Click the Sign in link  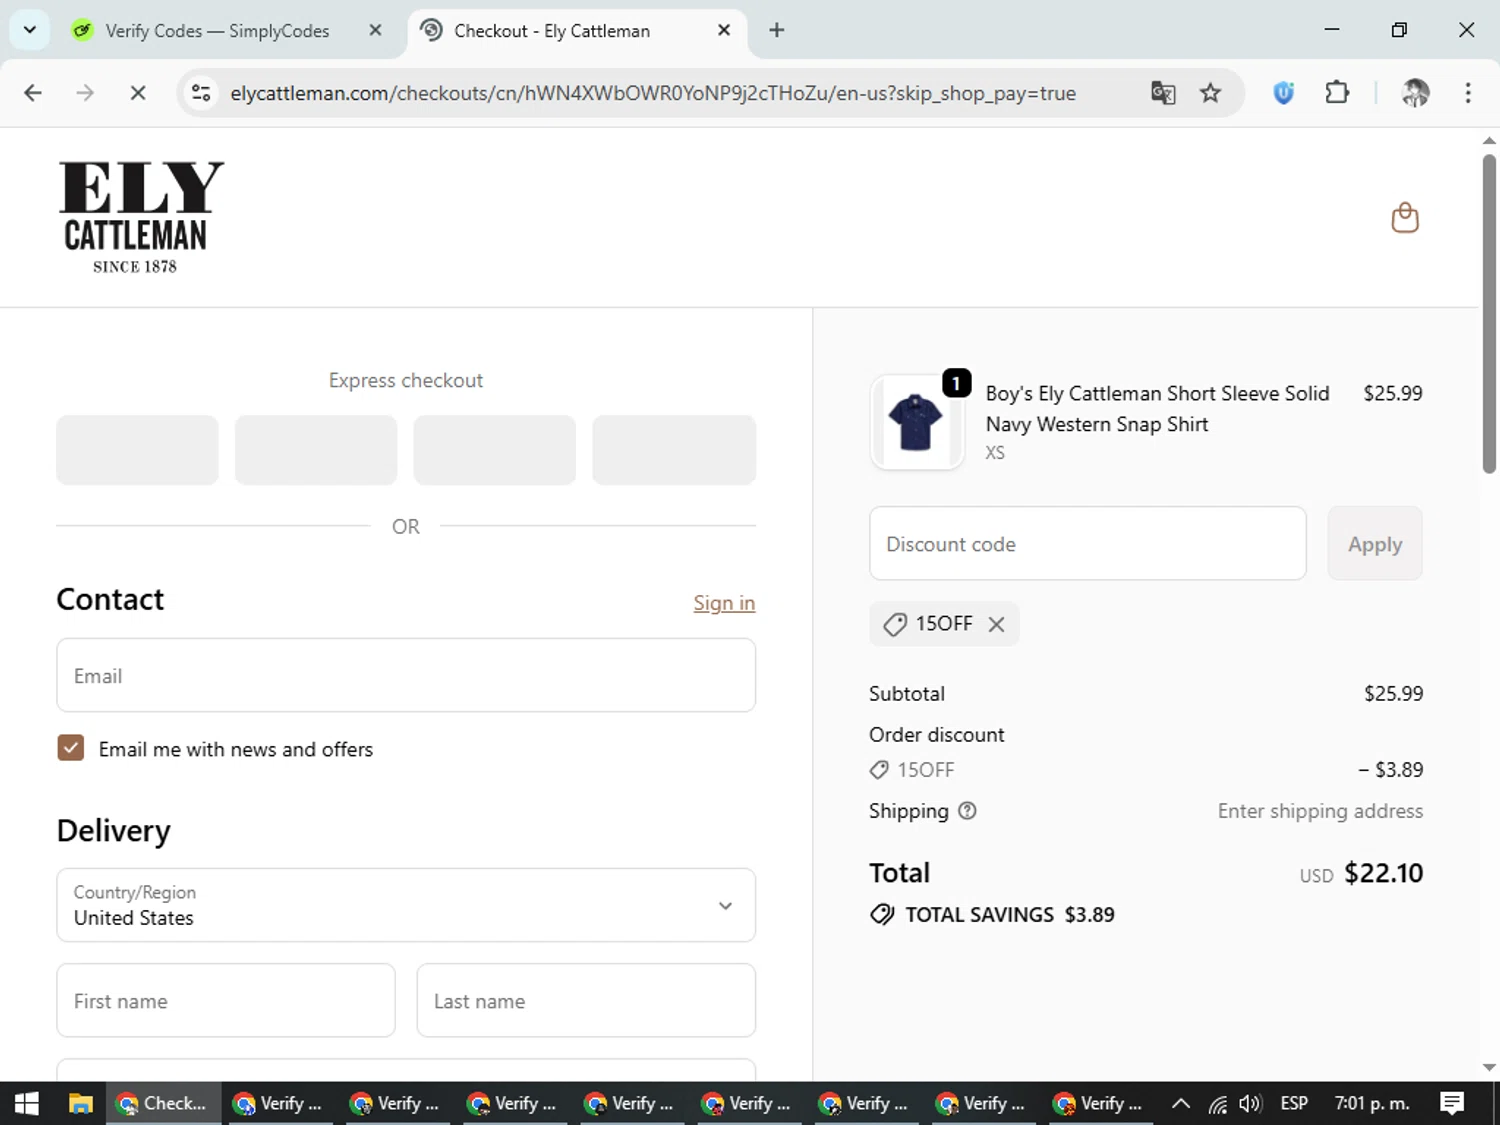pyautogui.click(x=724, y=603)
